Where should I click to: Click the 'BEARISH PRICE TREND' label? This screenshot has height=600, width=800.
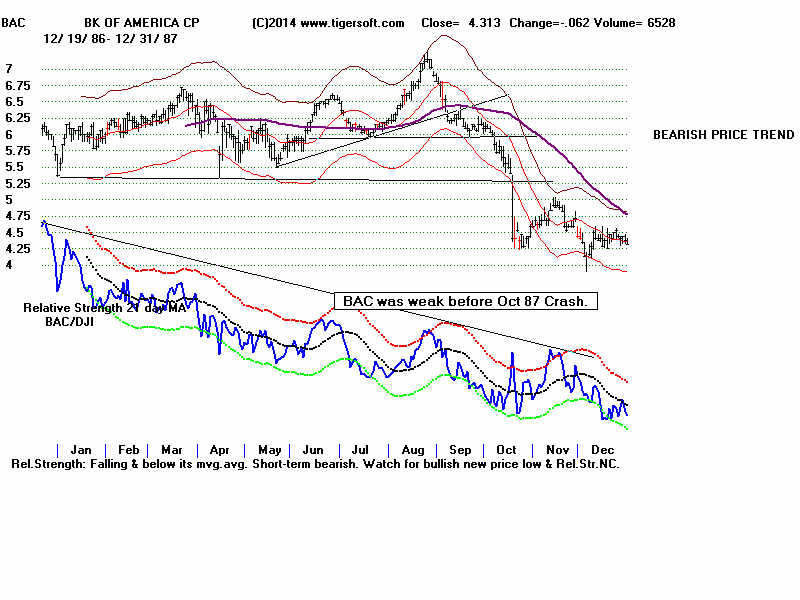723,135
